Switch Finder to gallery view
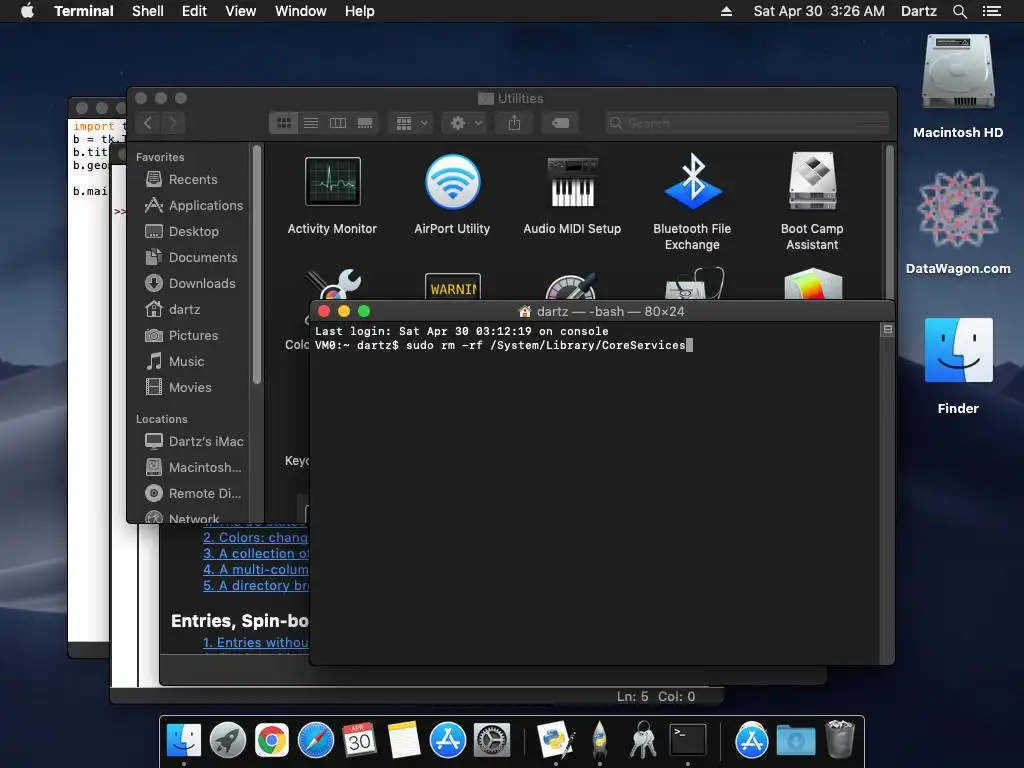Screen dimensions: 1024x768 pyautogui.click(x=365, y=123)
